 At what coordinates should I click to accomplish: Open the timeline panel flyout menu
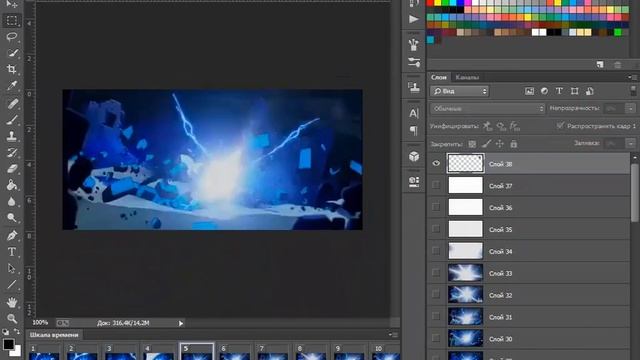(392, 335)
